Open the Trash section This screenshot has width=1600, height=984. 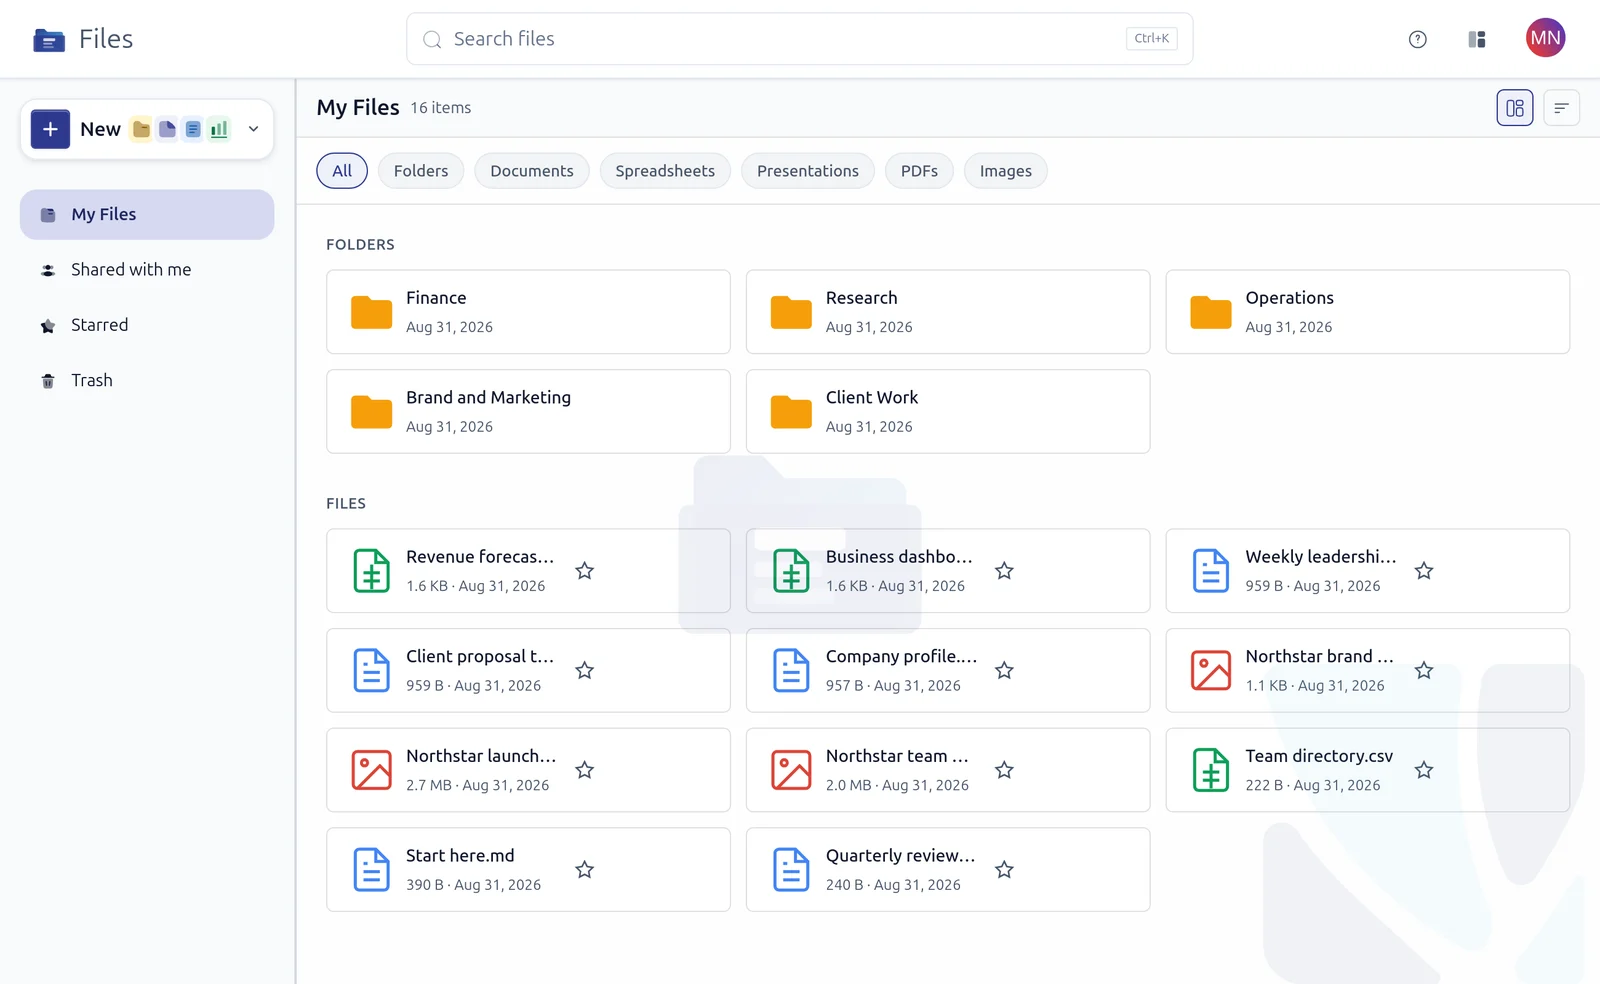pos(147,380)
